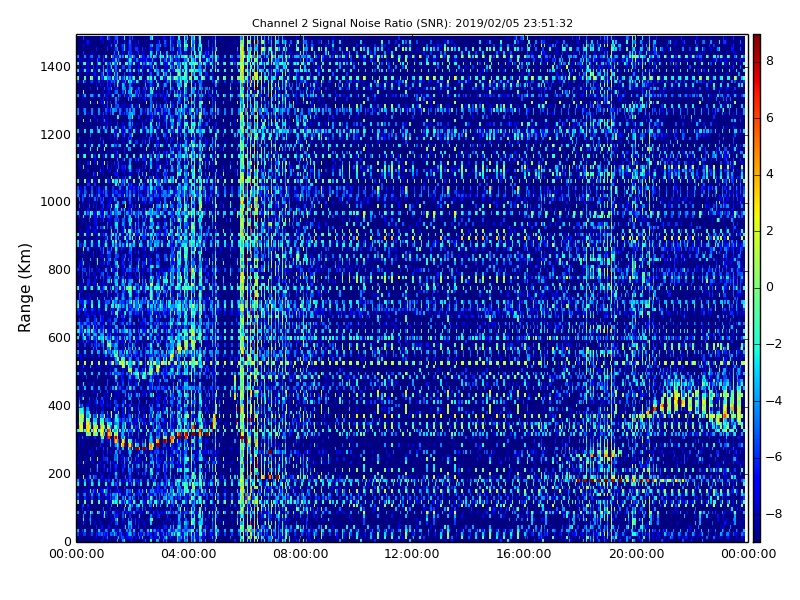The image size is (800, 600).
Task: Click the 12:00:00 time axis label
Action: point(412,554)
